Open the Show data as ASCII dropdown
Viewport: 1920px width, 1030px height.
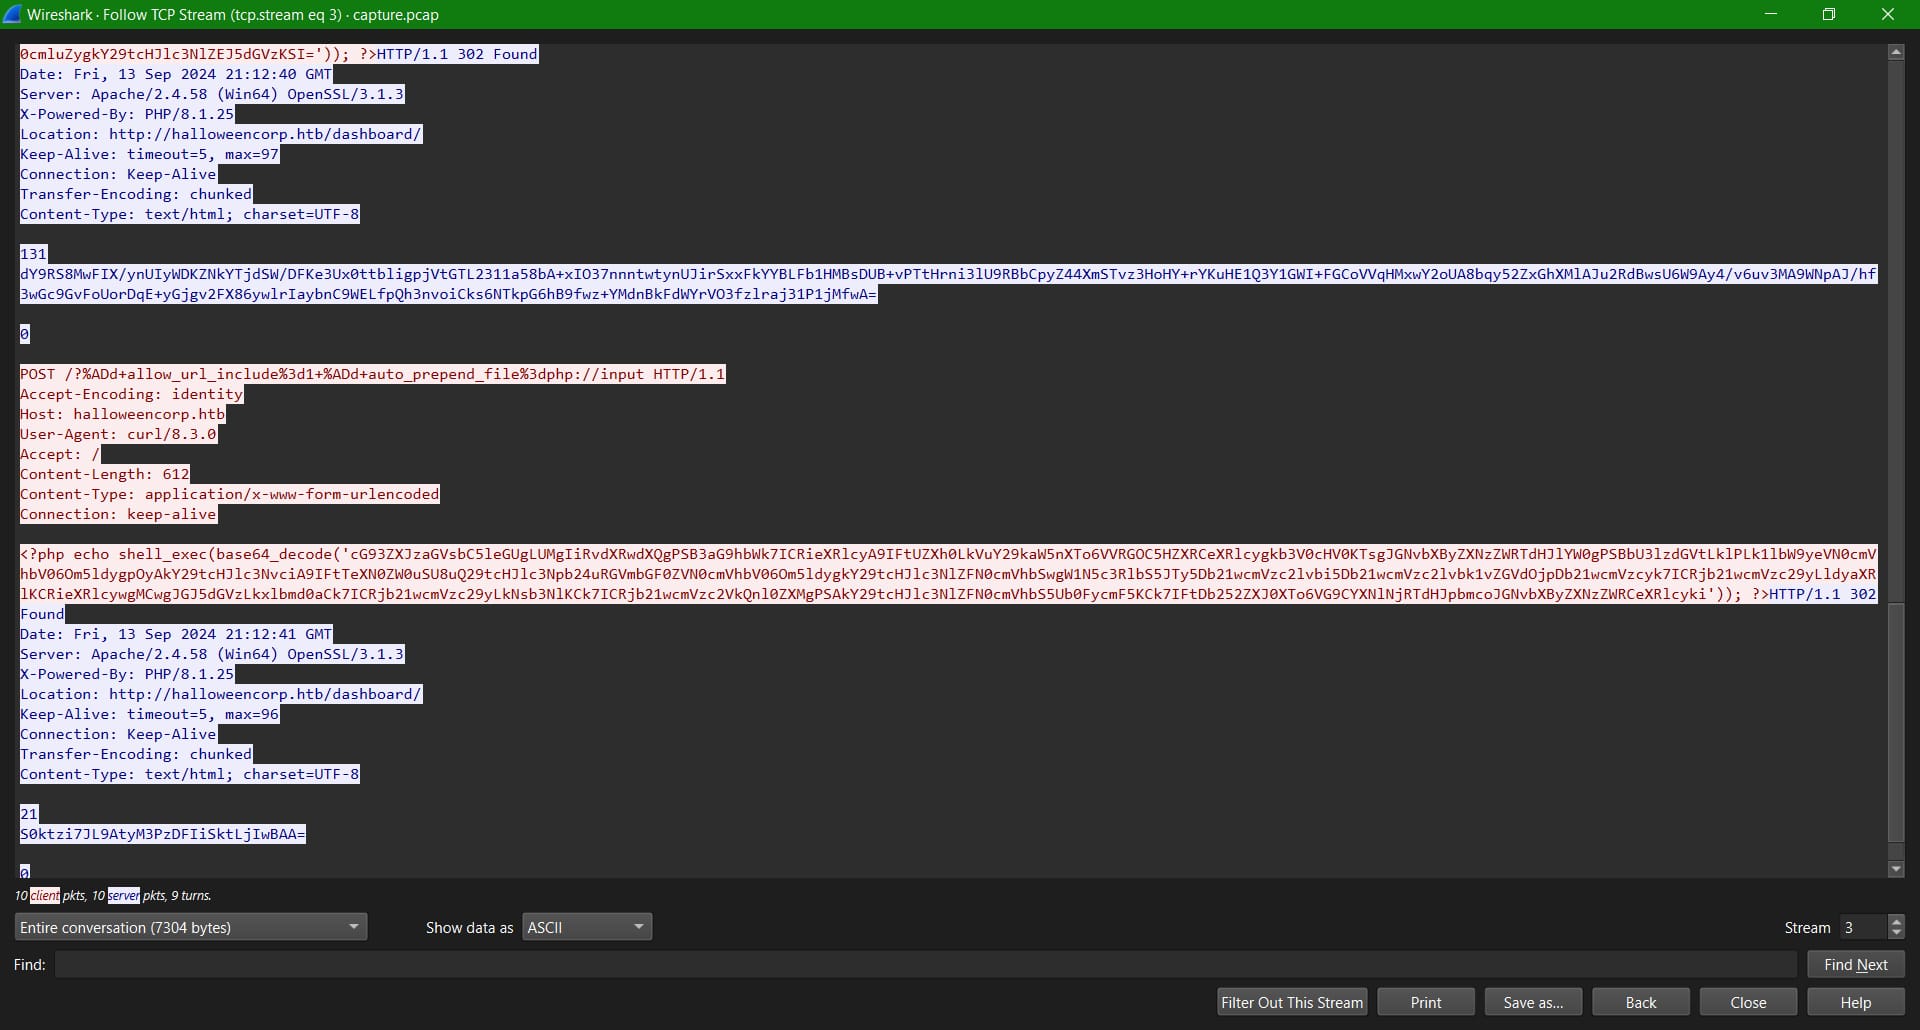(x=587, y=927)
